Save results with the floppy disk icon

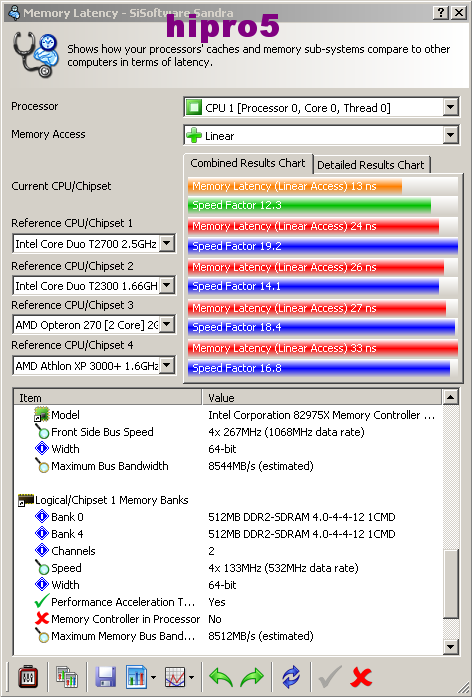106,677
